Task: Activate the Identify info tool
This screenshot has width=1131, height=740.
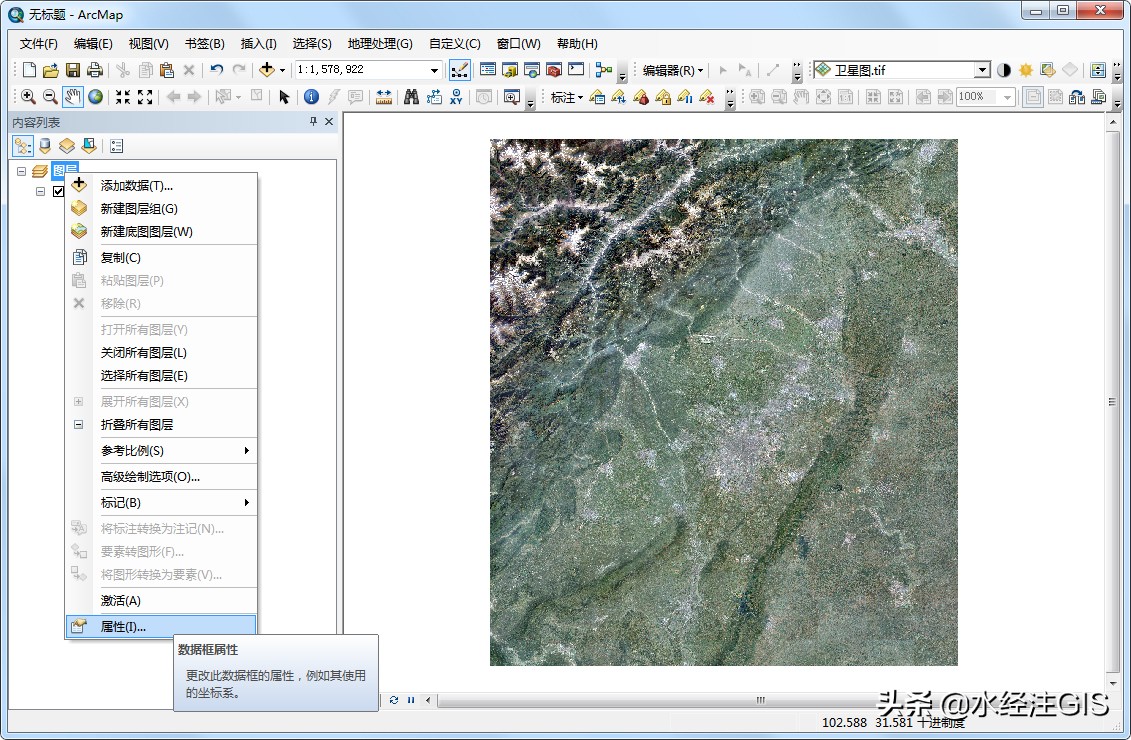Action: click(x=312, y=97)
